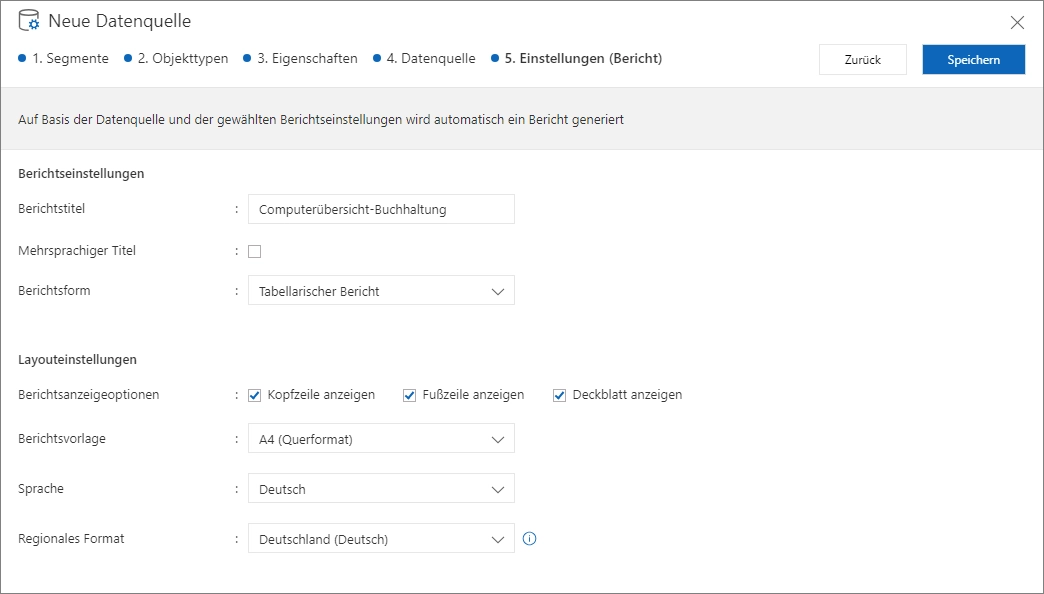Close the Neue Datenquelle dialog
1044x594 pixels.
click(1017, 22)
